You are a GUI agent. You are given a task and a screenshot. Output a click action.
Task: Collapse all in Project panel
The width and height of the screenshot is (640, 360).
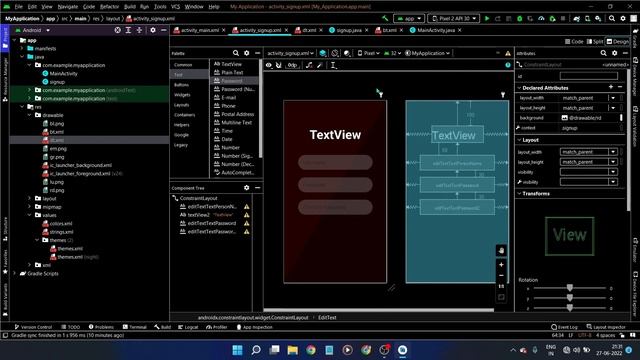pyautogui.click(x=139, y=30)
